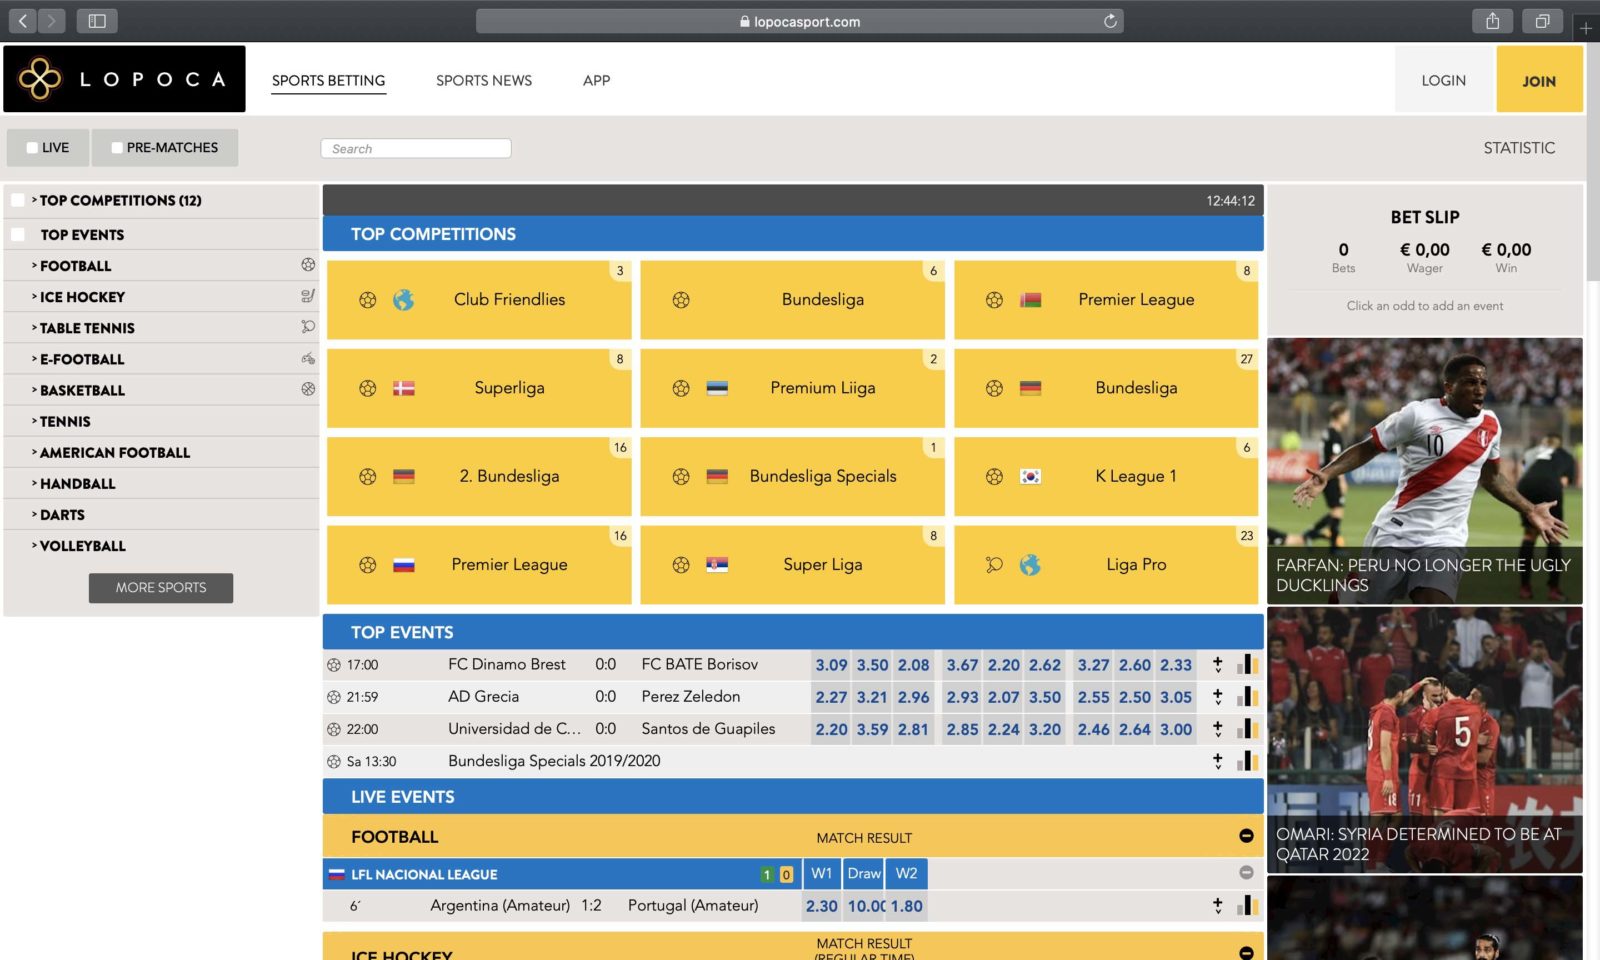Open the APP tab

pyautogui.click(x=596, y=81)
